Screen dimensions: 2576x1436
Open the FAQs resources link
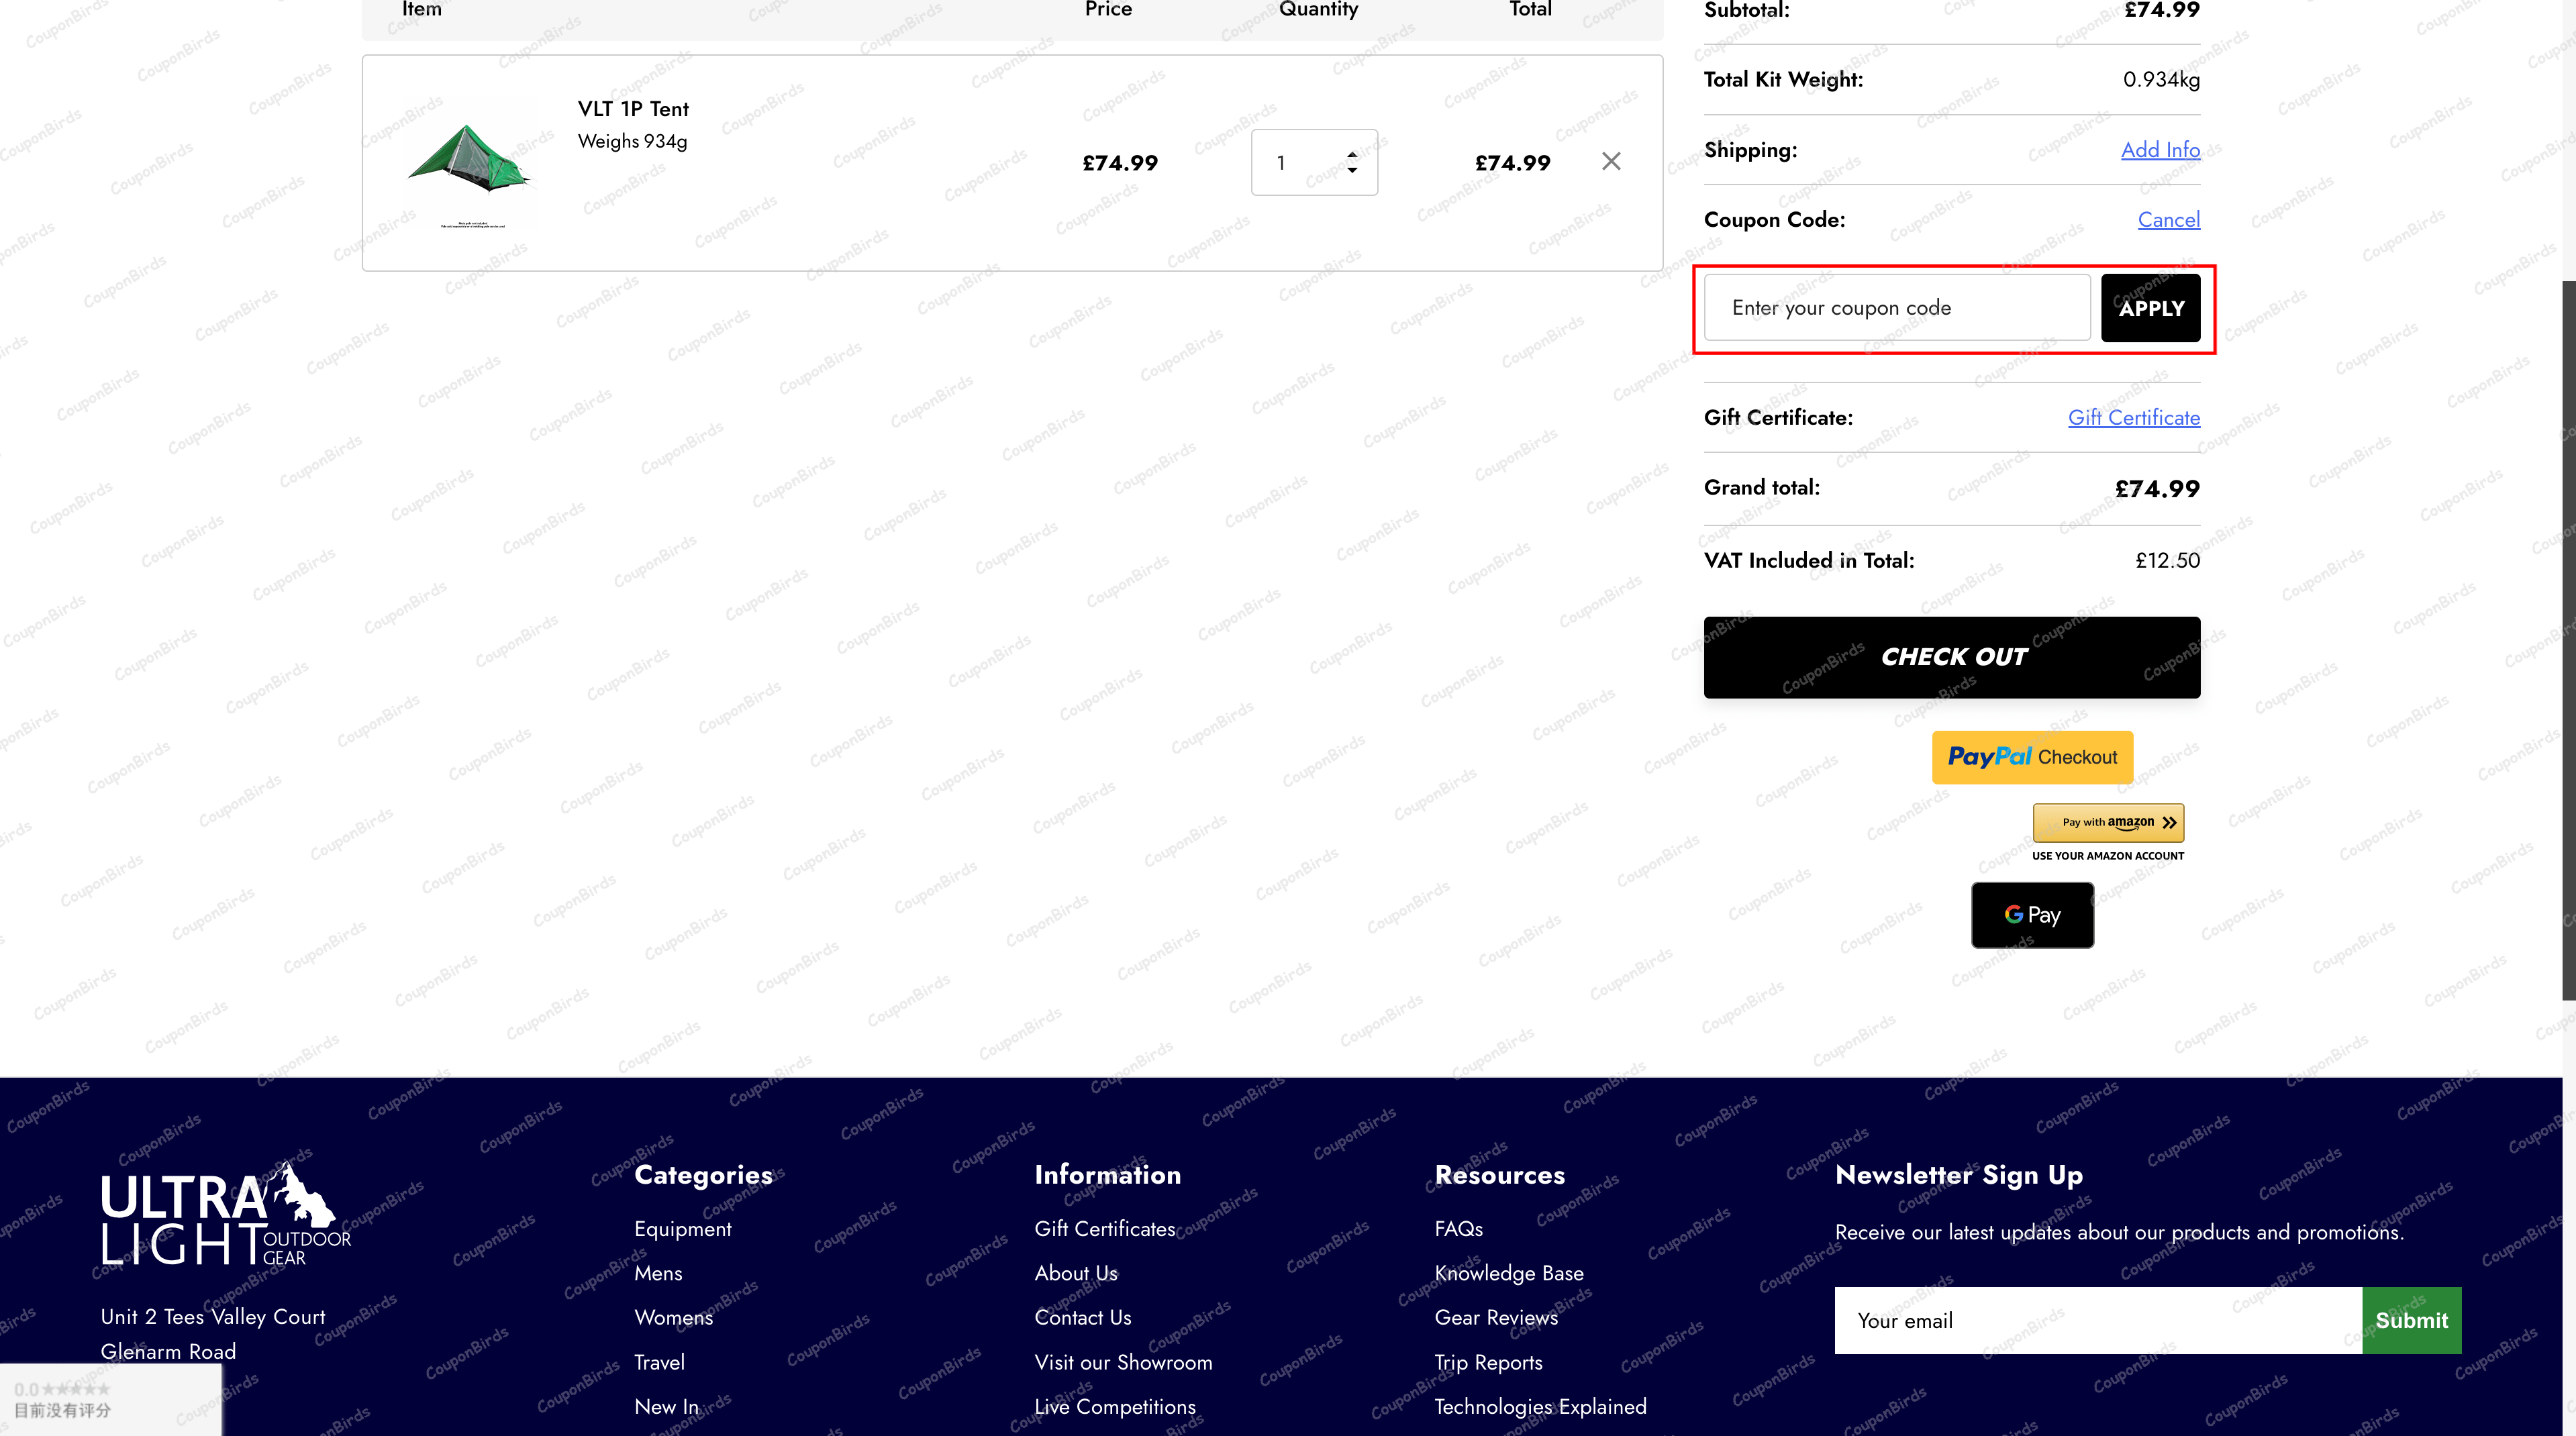point(1458,1229)
